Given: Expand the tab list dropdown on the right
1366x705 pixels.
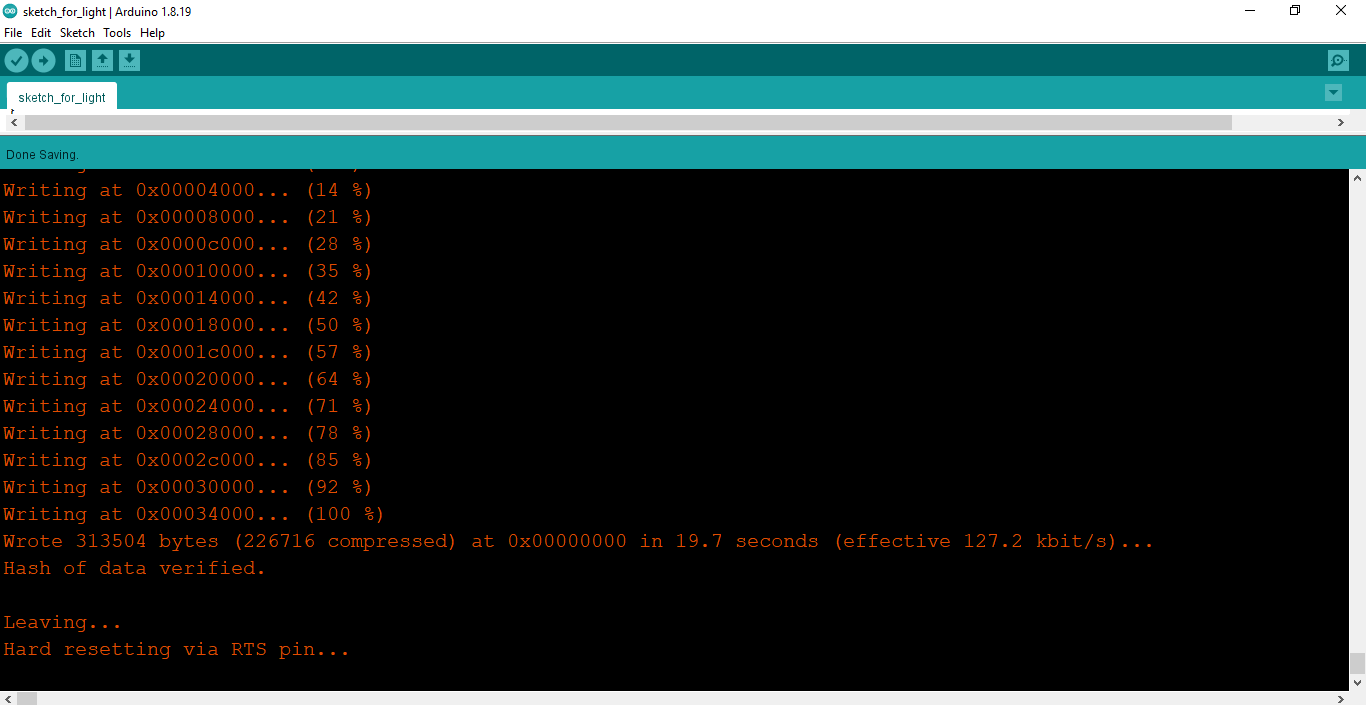Looking at the screenshot, I should point(1333,92).
